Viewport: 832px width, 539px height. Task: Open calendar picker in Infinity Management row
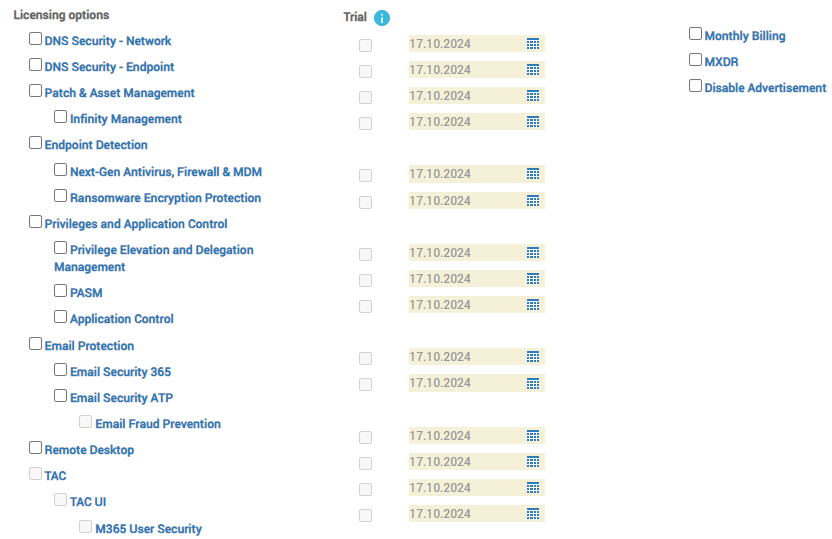[x=533, y=122]
